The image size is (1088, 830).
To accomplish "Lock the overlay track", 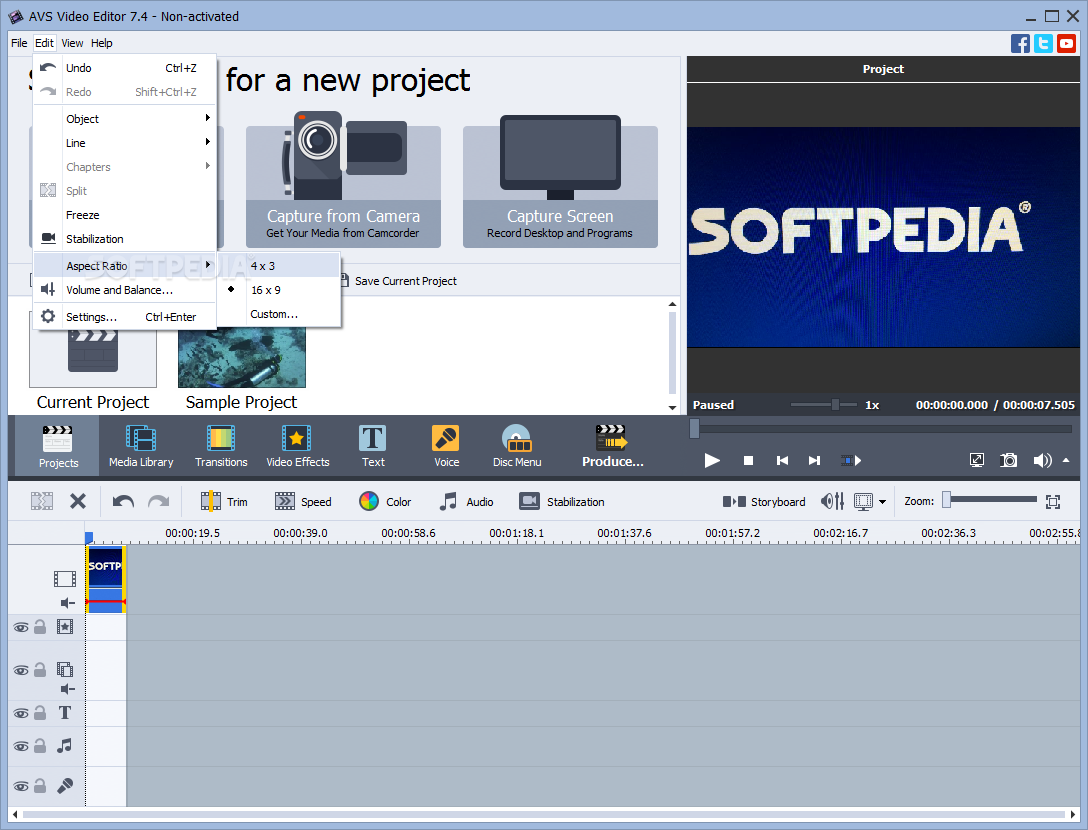I will [x=40, y=670].
